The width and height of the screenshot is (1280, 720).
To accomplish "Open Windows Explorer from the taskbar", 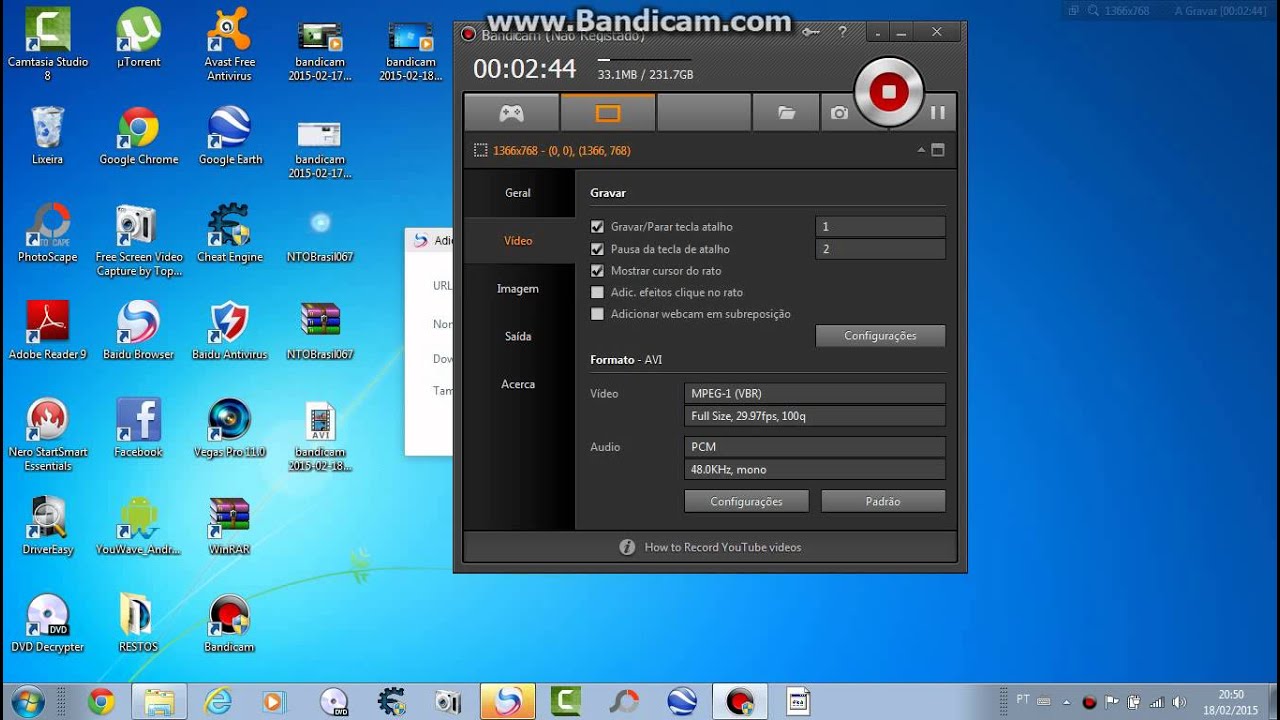I will click(x=159, y=702).
